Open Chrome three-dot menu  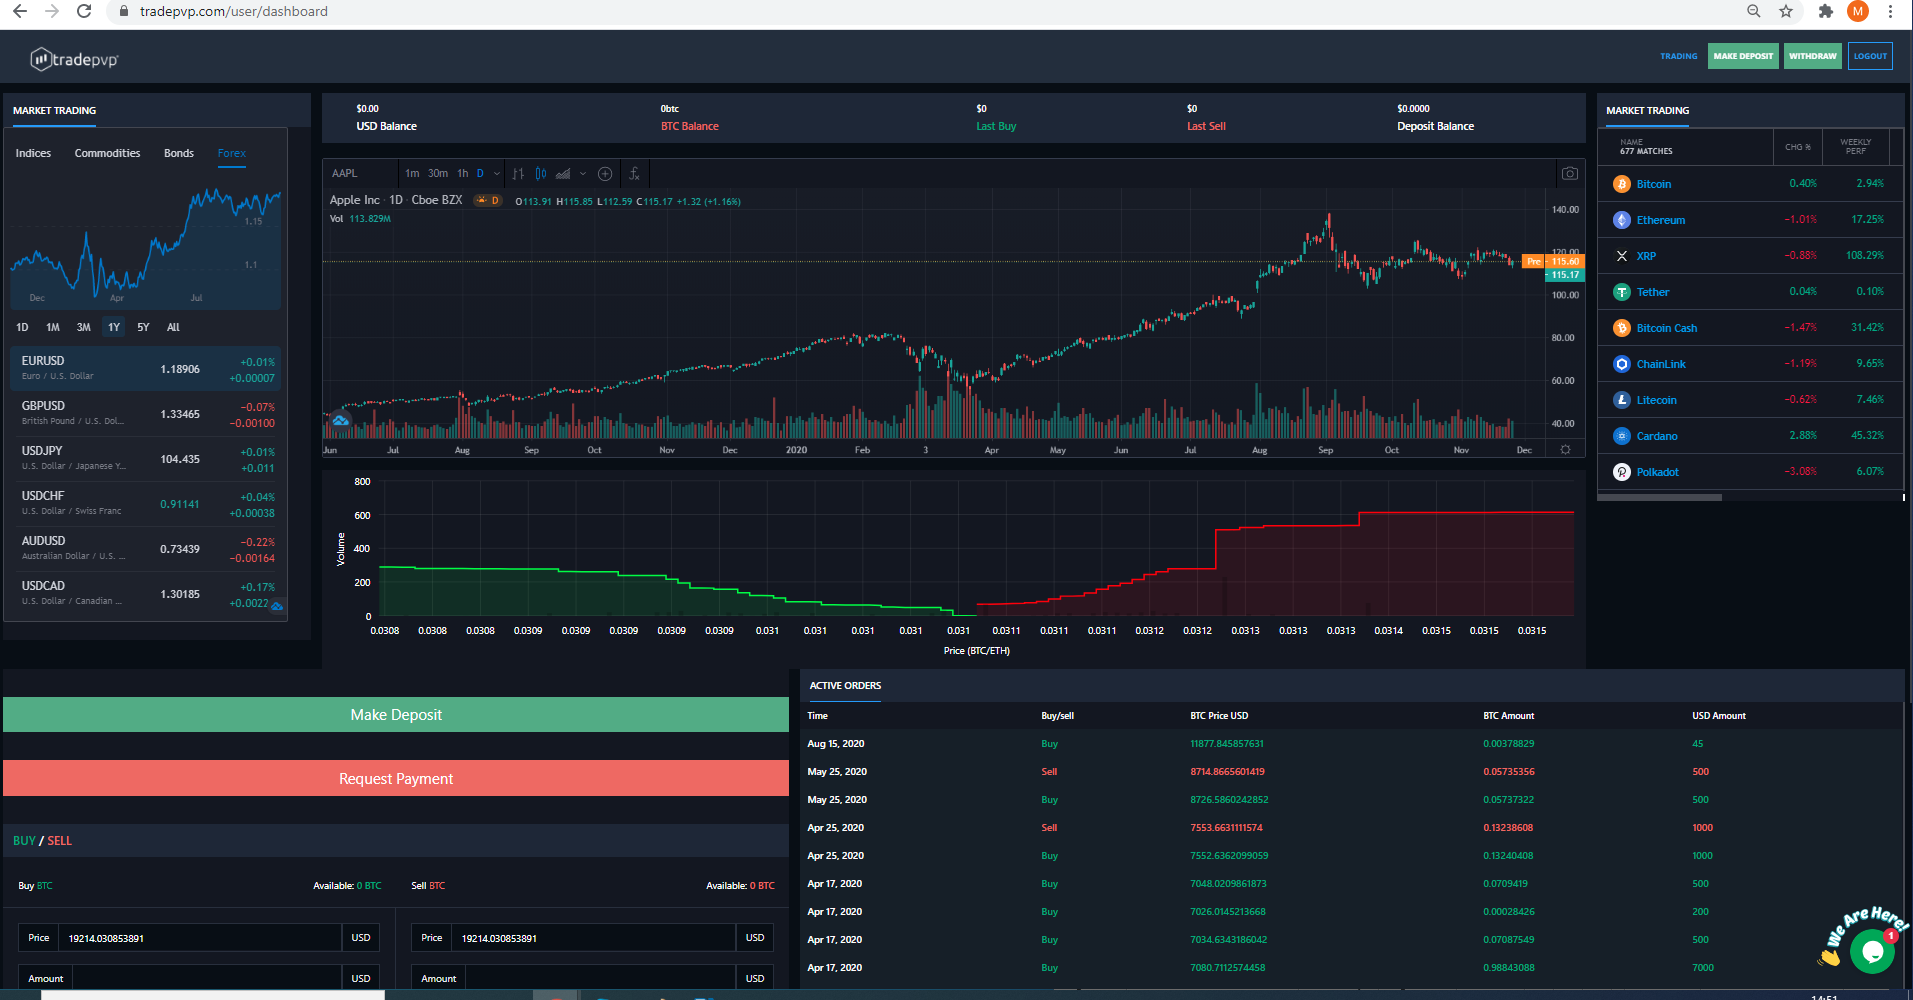[x=1890, y=11]
